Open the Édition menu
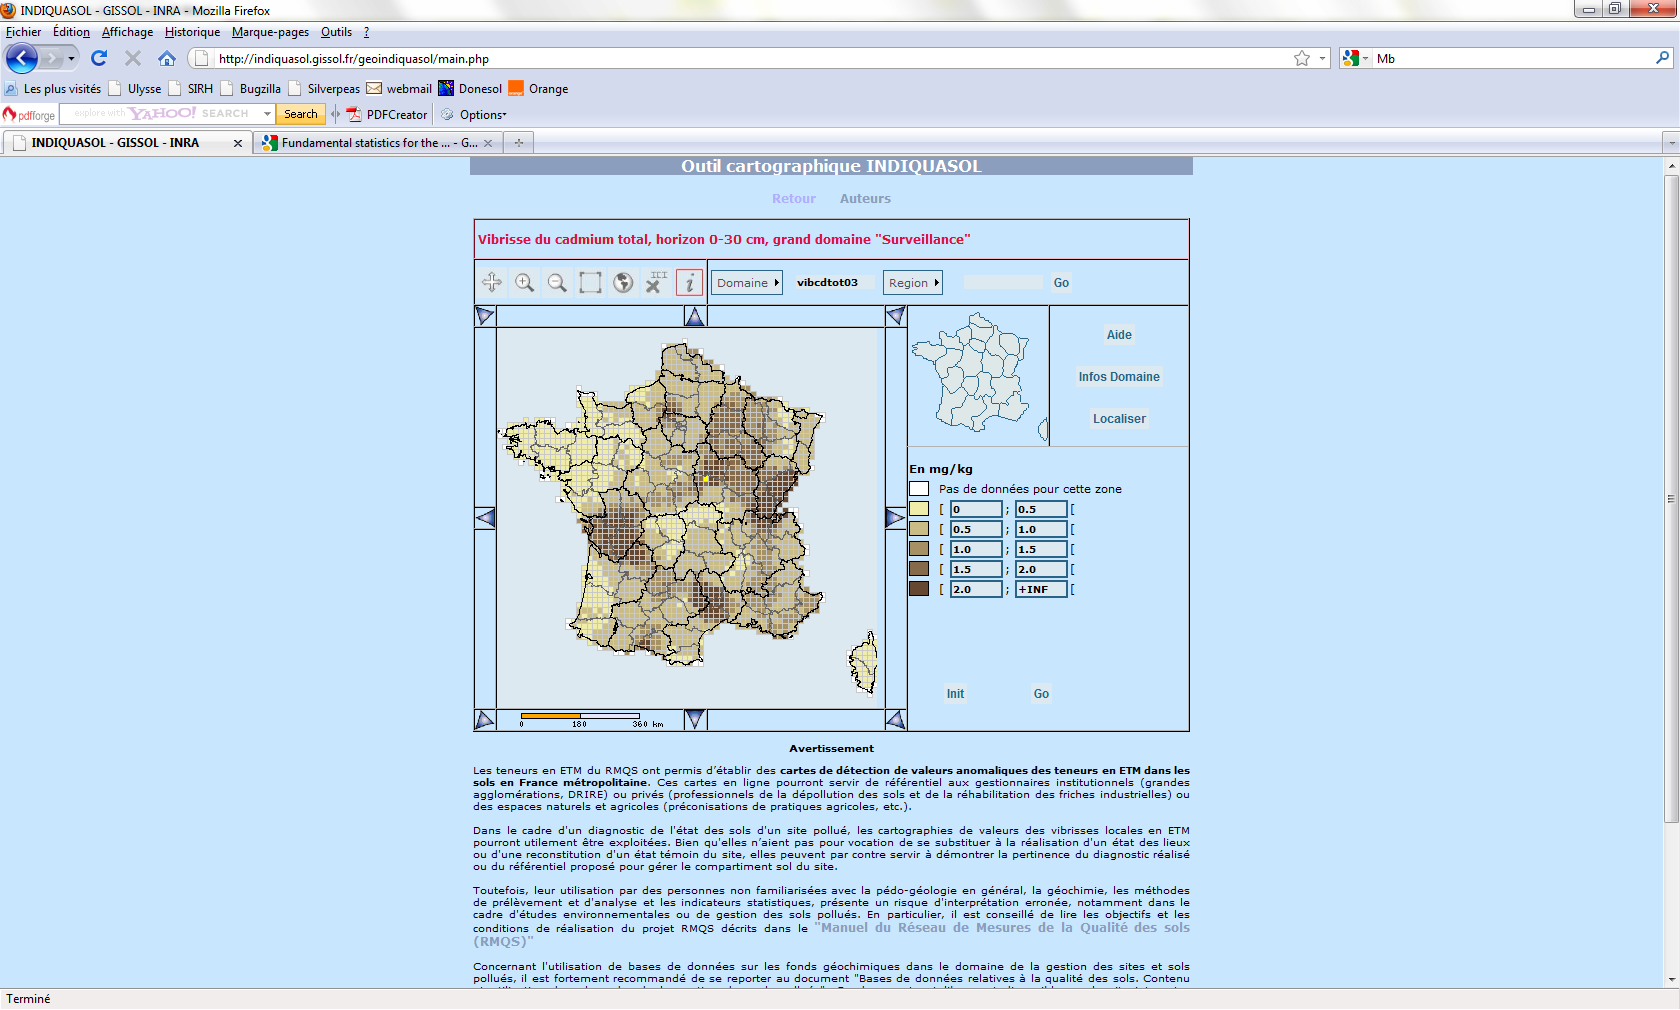Image resolution: width=1680 pixels, height=1010 pixels. pos(71,32)
